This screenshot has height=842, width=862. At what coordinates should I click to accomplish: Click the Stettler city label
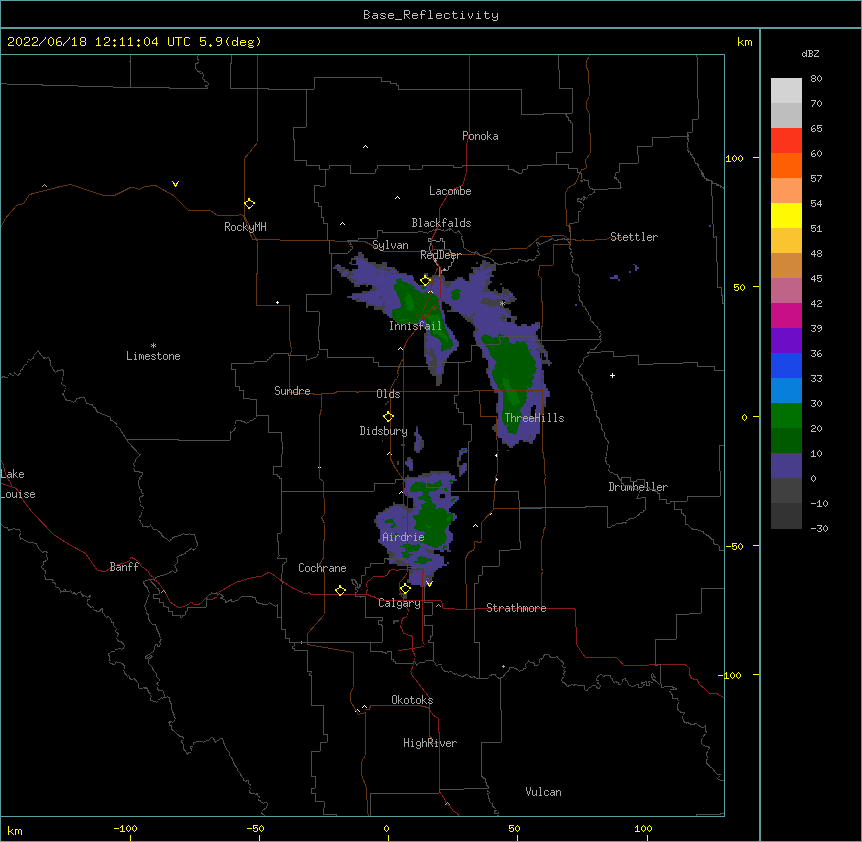pos(634,237)
